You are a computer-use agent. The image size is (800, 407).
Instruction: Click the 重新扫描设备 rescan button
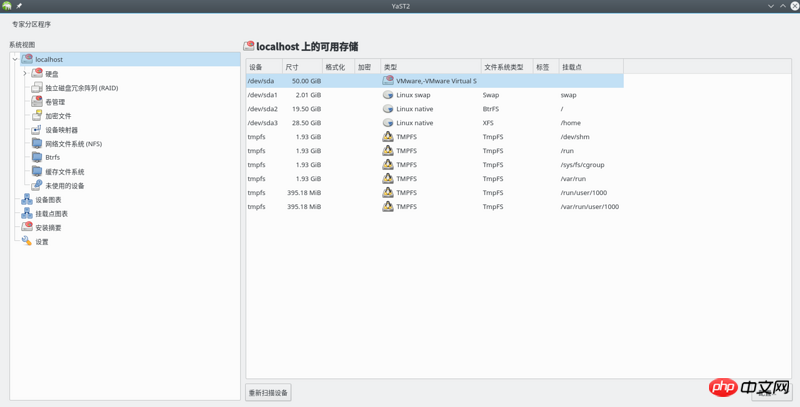tap(268, 393)
